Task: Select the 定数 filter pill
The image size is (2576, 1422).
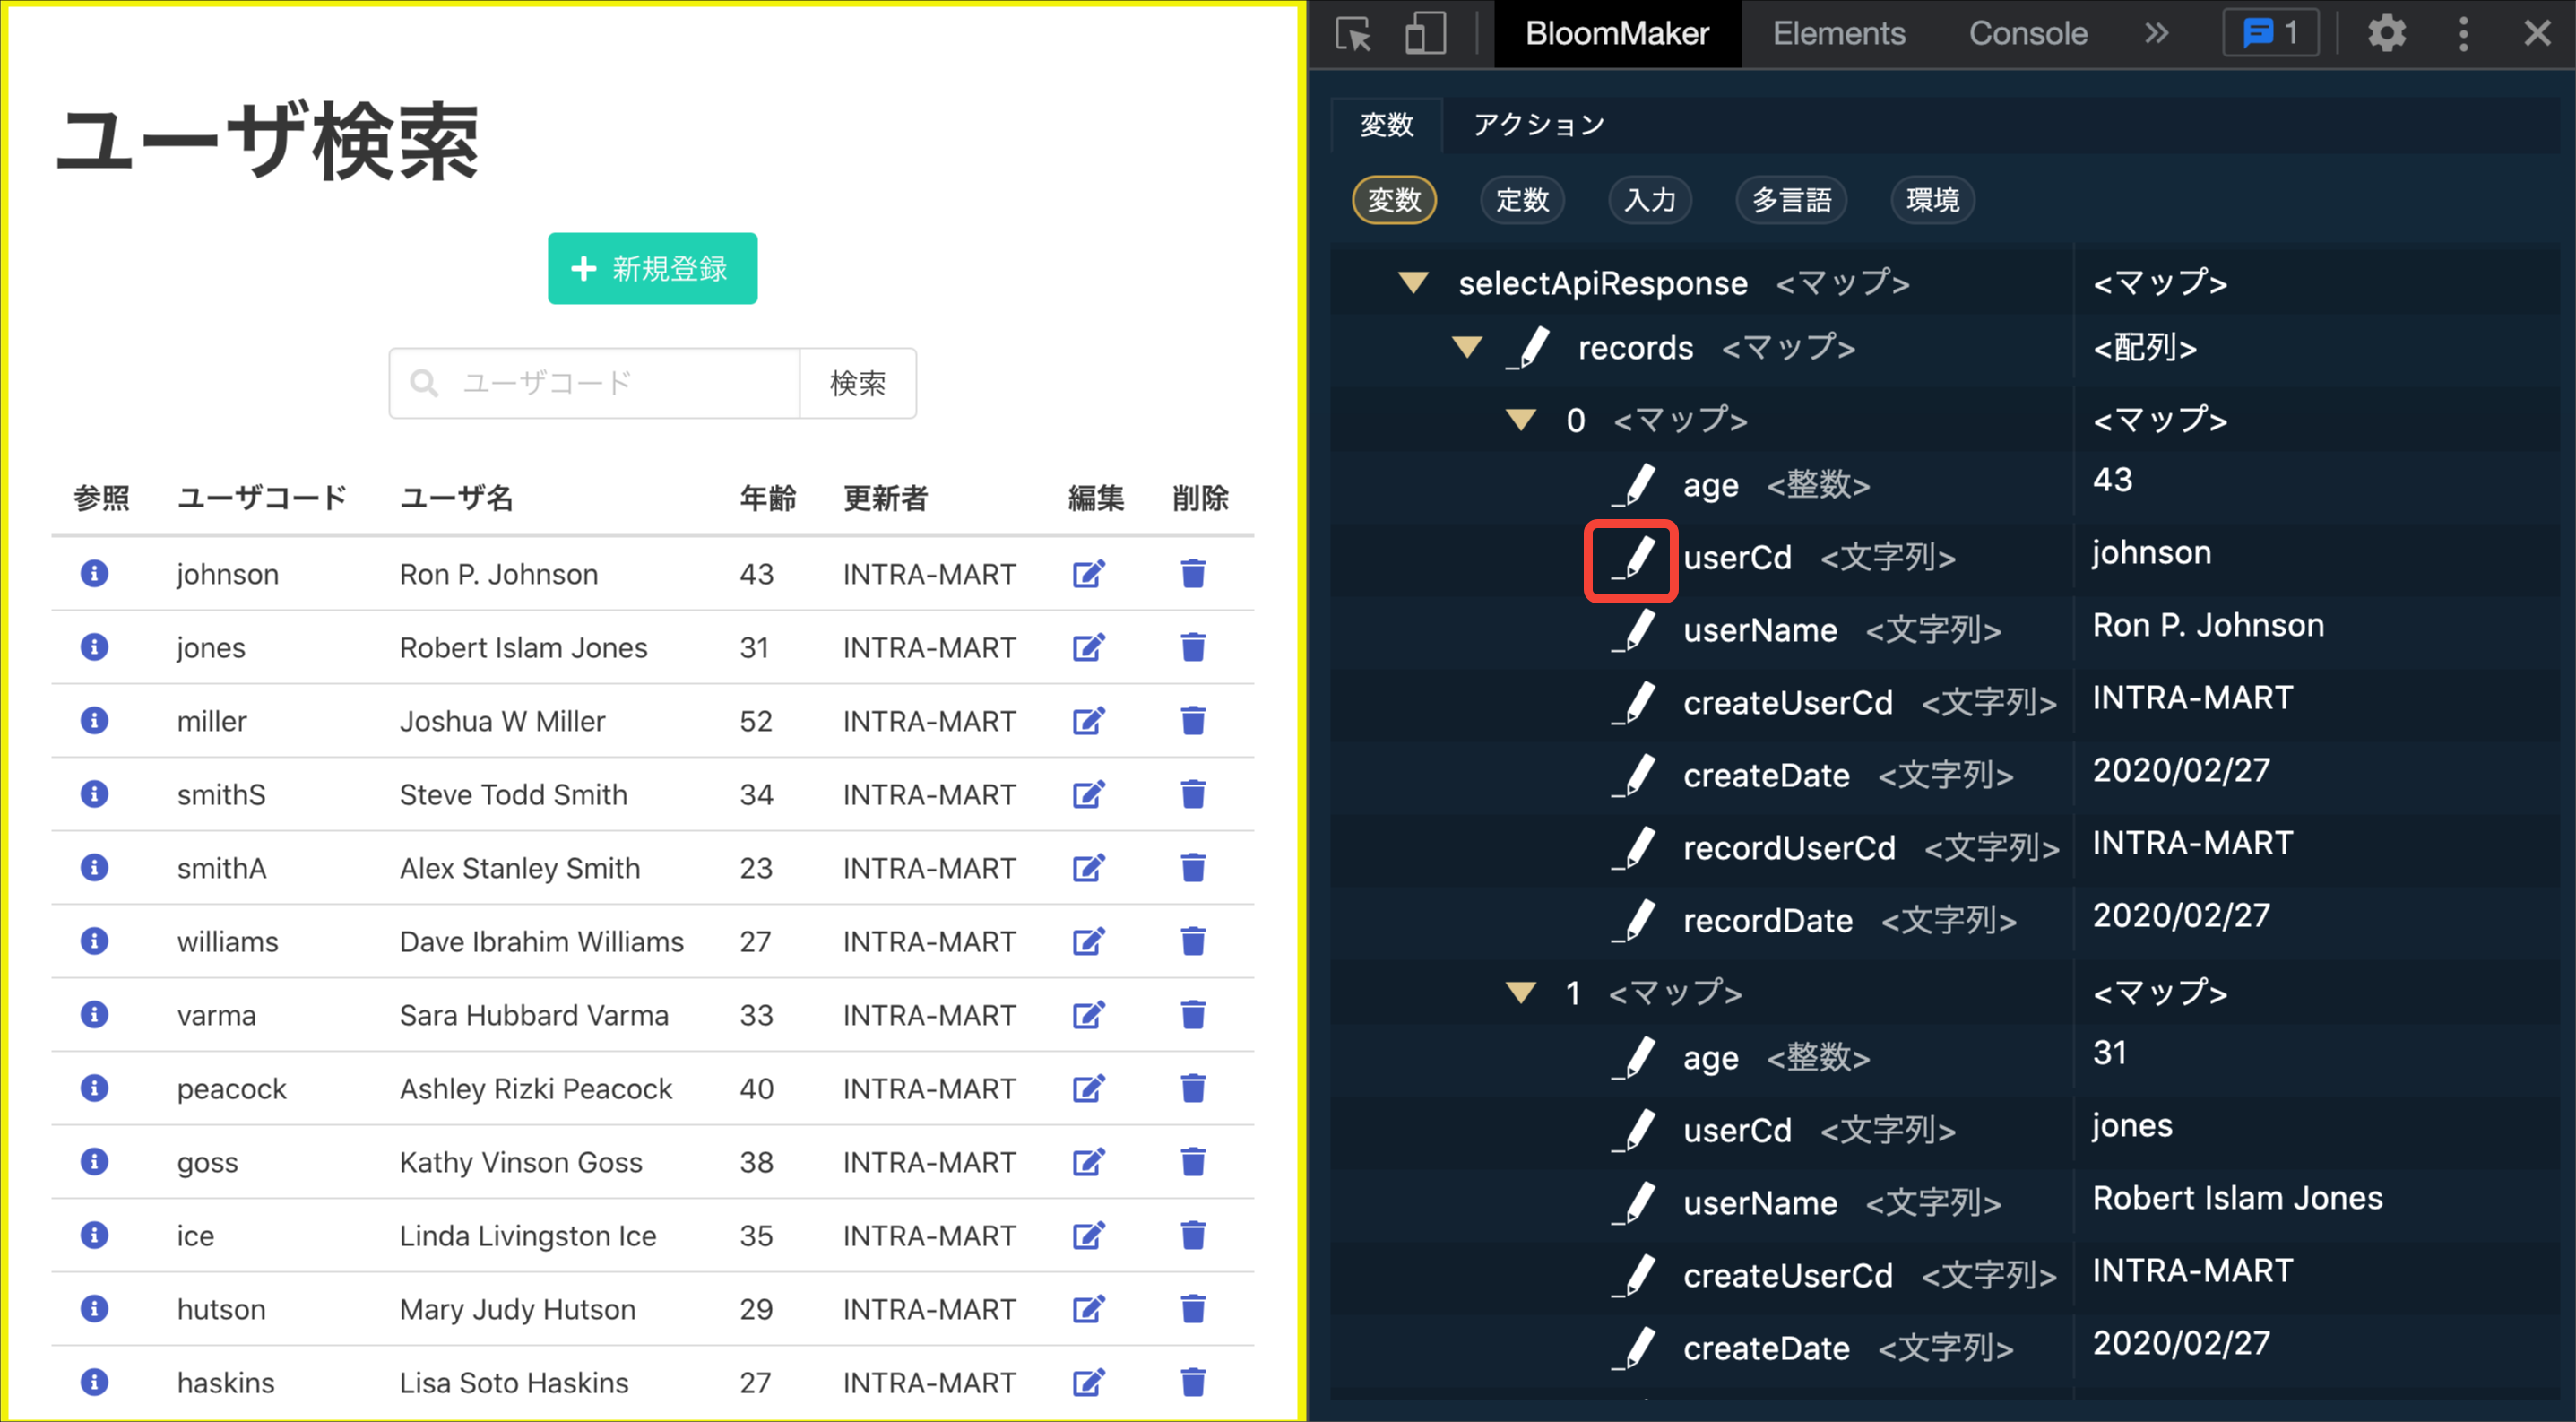Action: [x=1521, y=200]
